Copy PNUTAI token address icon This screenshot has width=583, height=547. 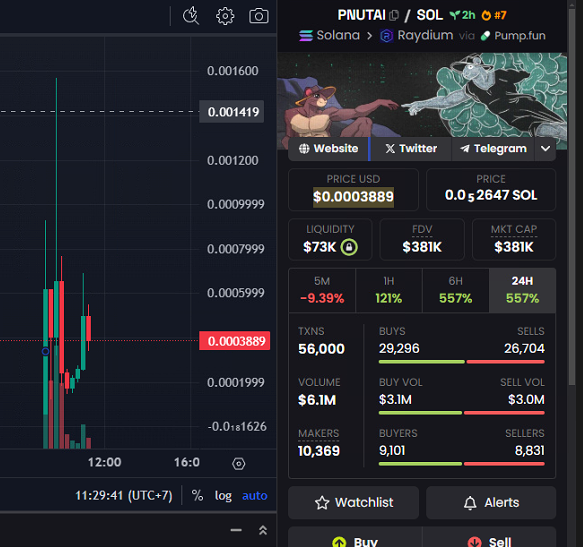coord(394,16)
